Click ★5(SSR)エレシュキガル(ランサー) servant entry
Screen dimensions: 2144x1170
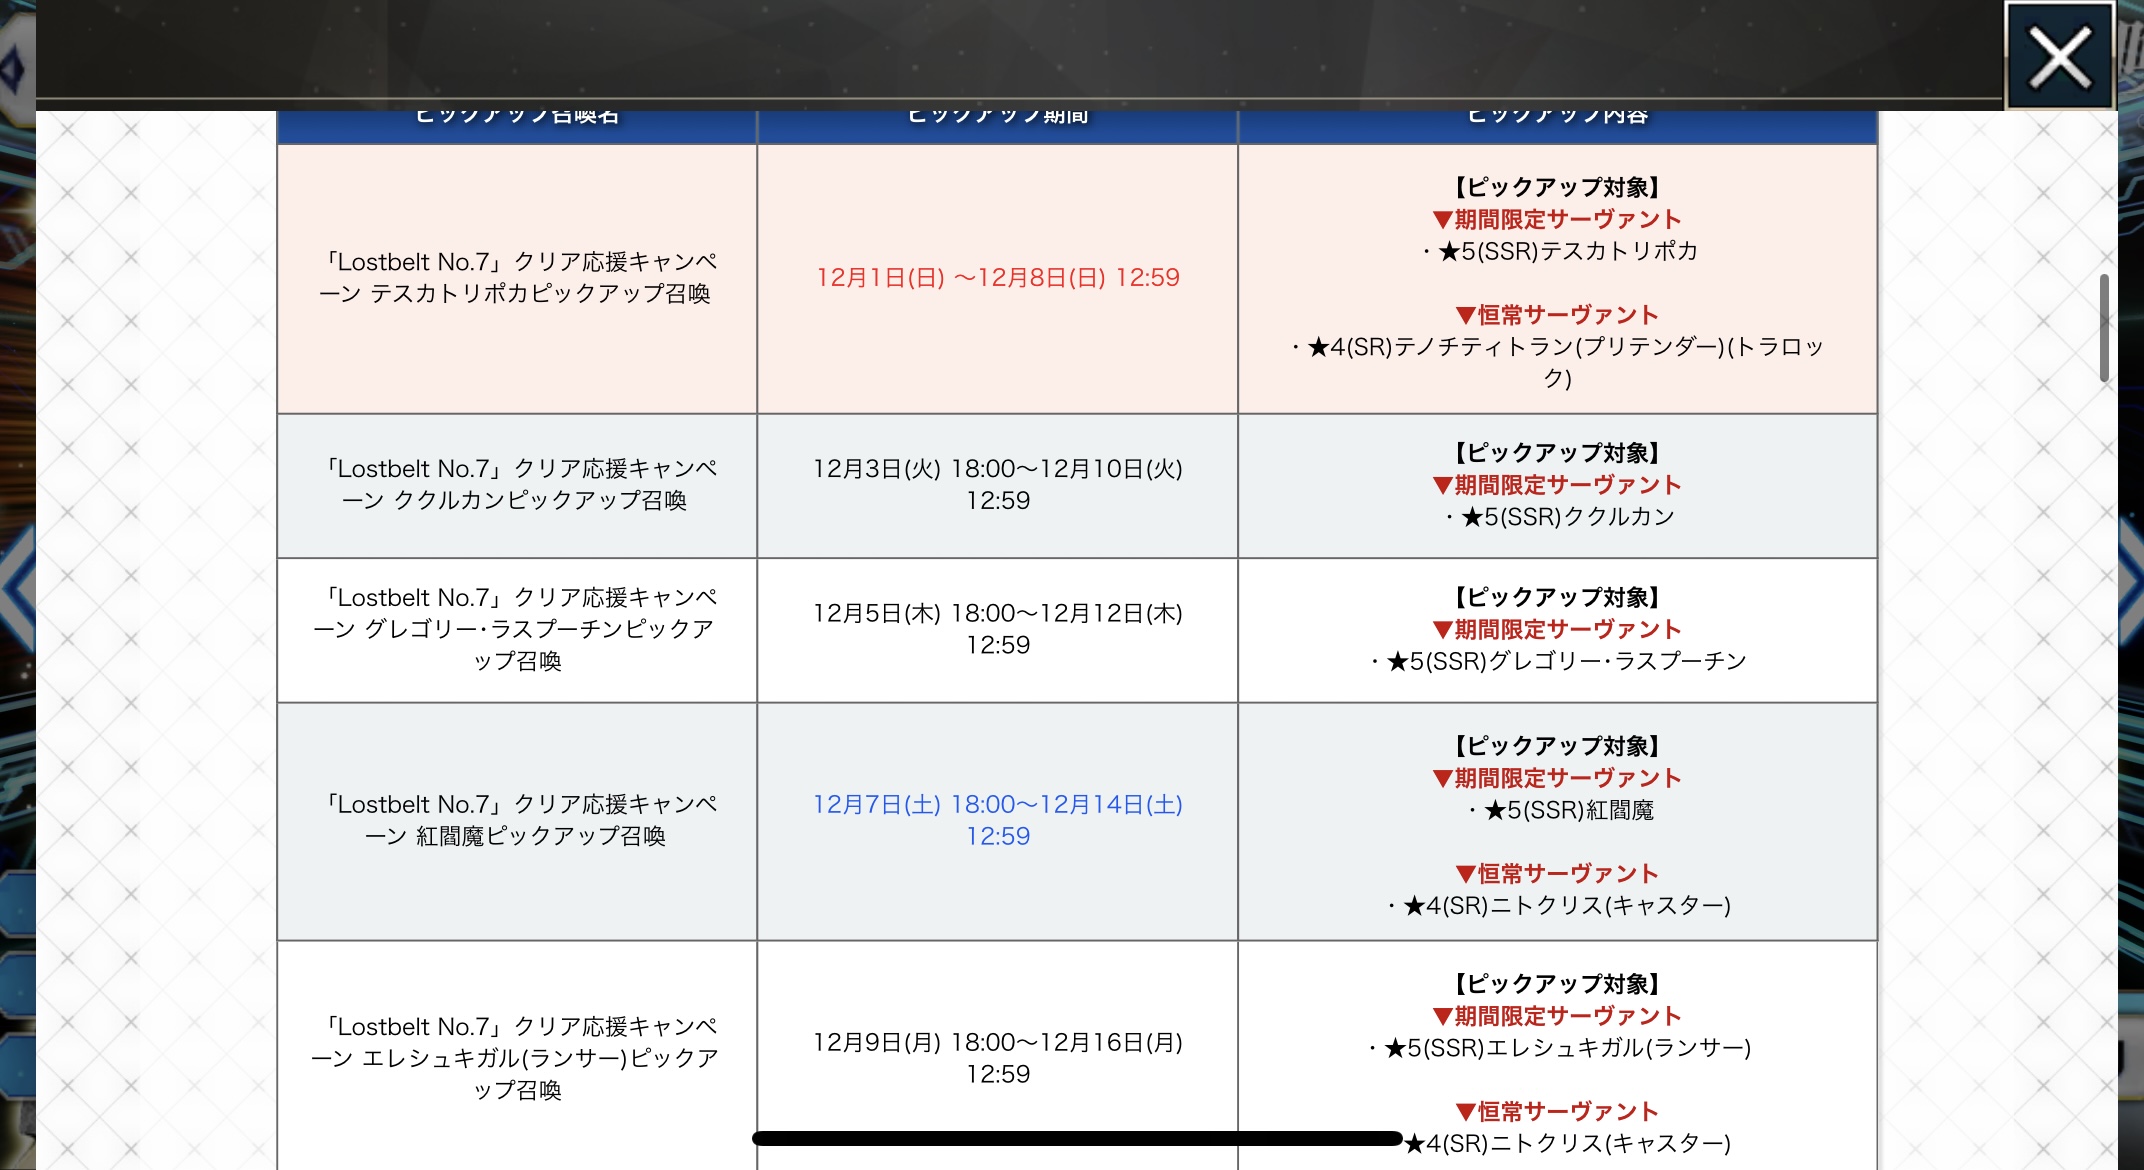1567,1048
